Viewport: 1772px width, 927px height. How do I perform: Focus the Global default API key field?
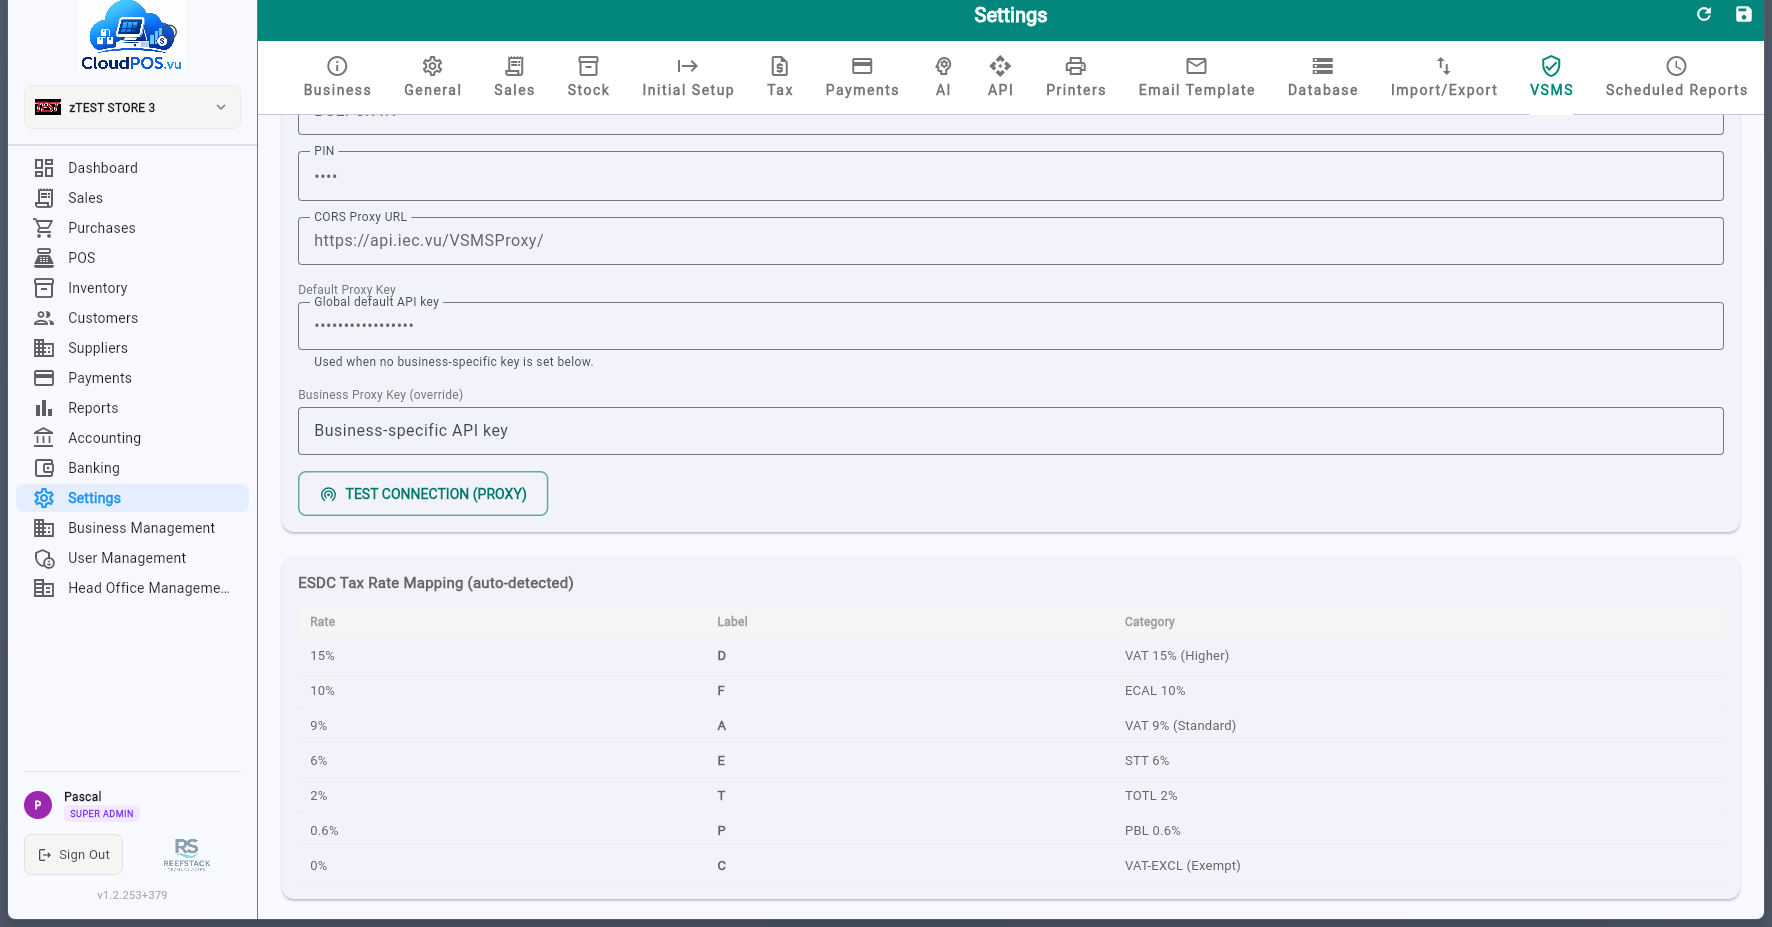[x=1010, y=326]
